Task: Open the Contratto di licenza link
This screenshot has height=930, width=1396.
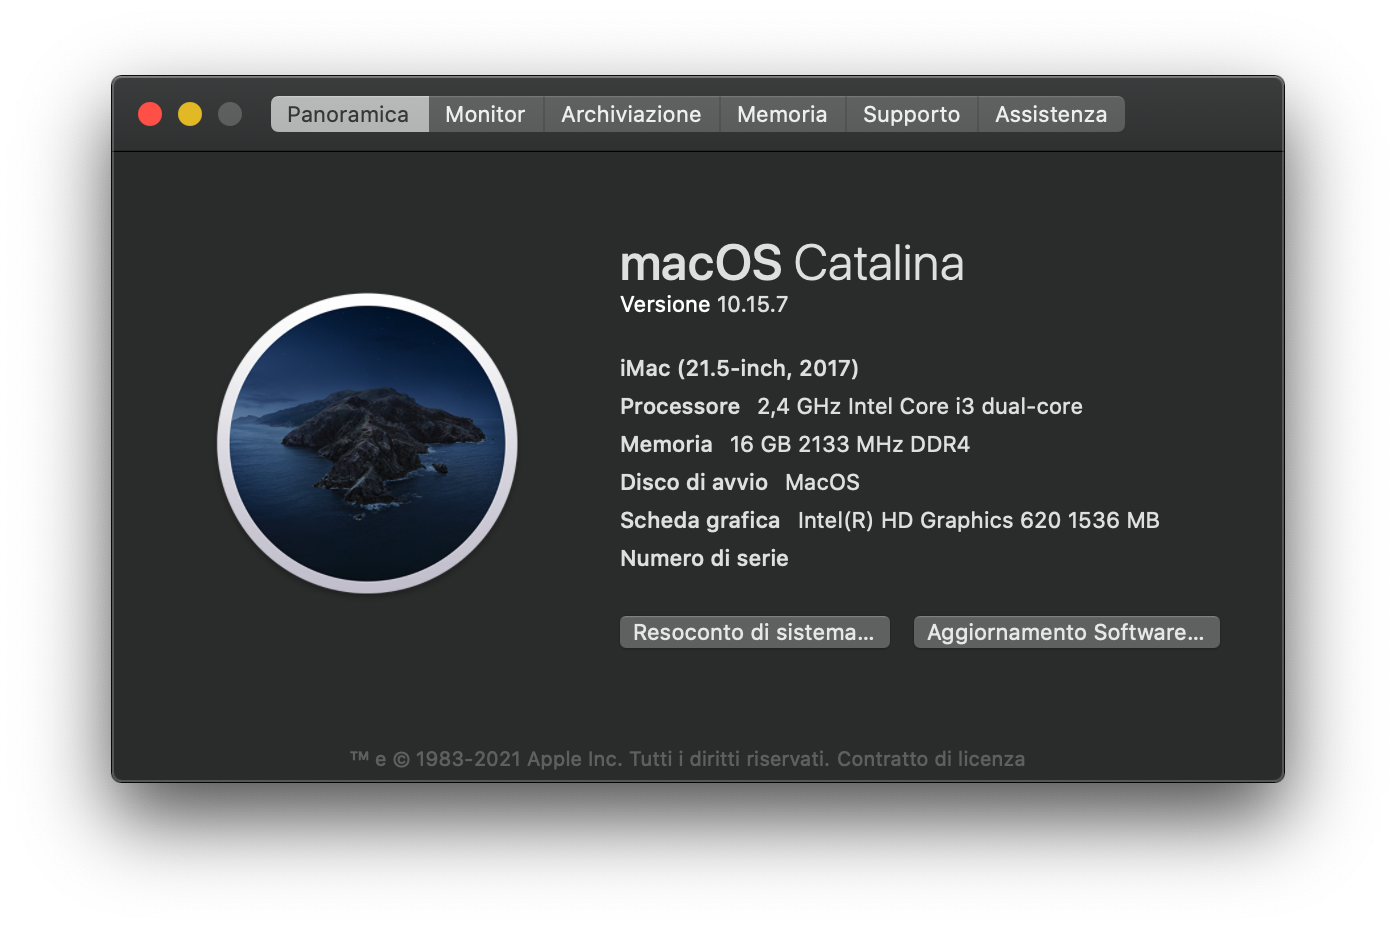Action: point(931,759)
